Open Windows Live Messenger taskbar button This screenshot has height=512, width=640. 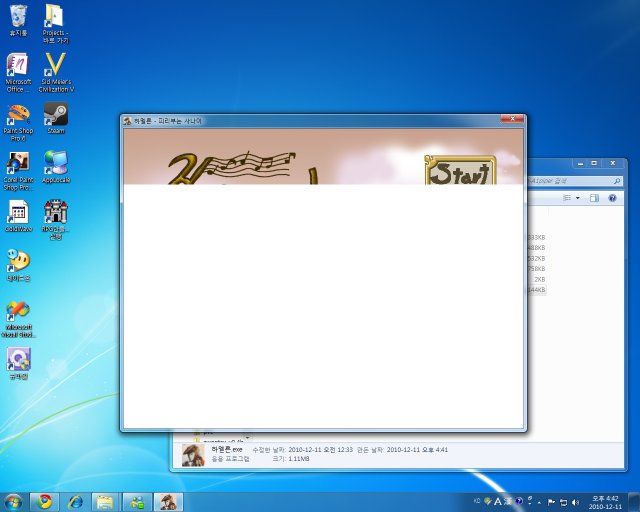137,502
